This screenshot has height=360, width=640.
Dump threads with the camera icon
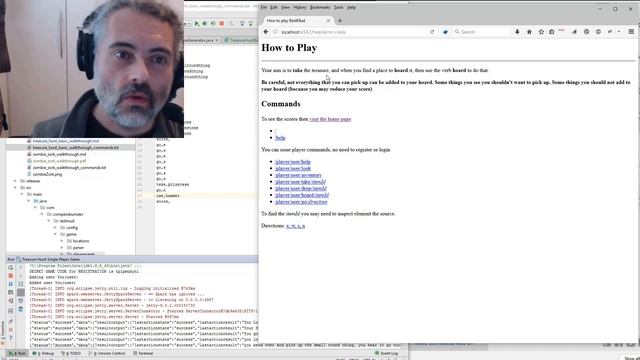pyautogui.click(x=11, y=292)
